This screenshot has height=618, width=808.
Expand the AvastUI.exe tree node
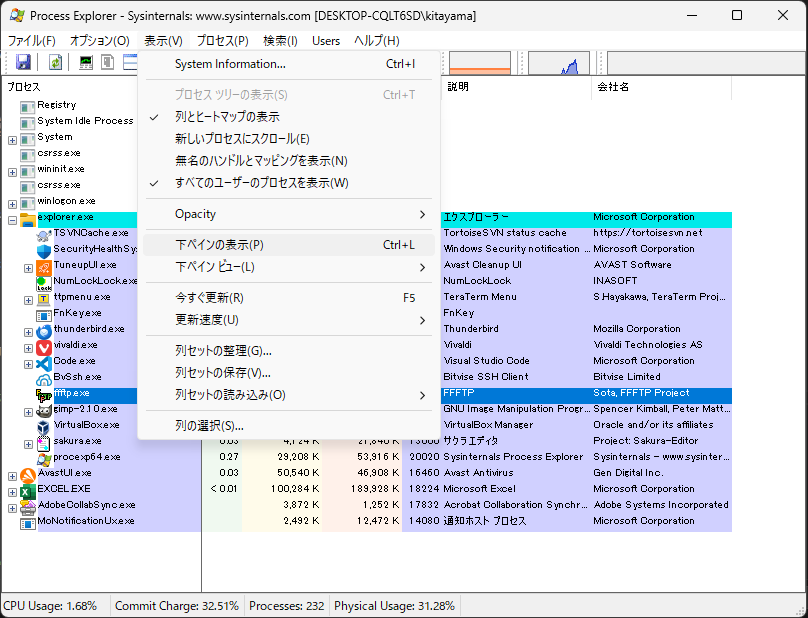pos(12,476)
